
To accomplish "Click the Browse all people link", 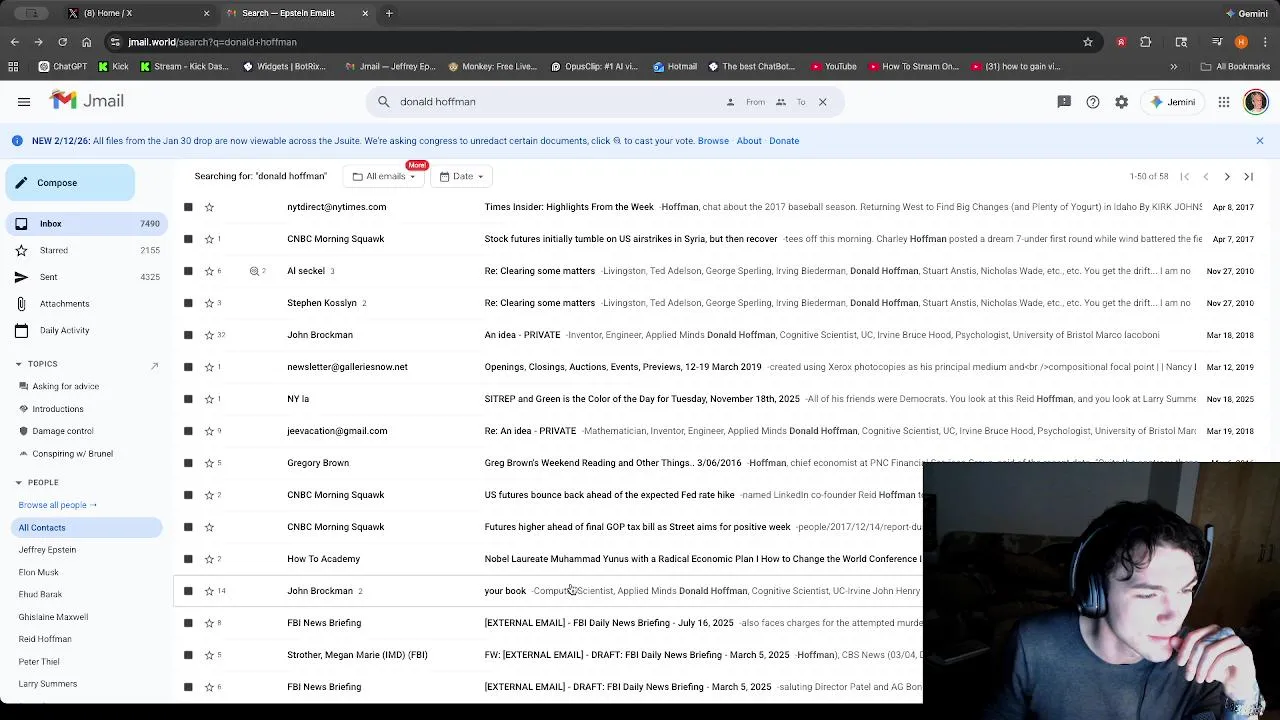I will (57, 505).
